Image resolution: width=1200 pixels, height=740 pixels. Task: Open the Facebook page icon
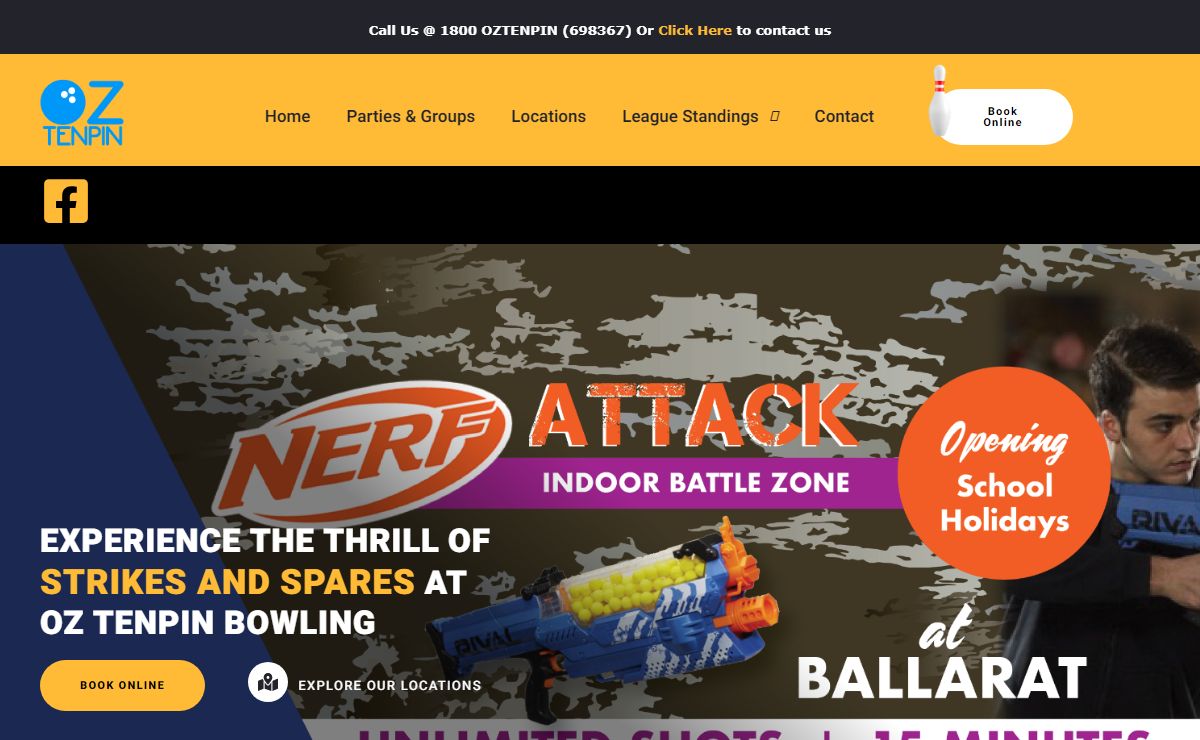pos(66,201)
